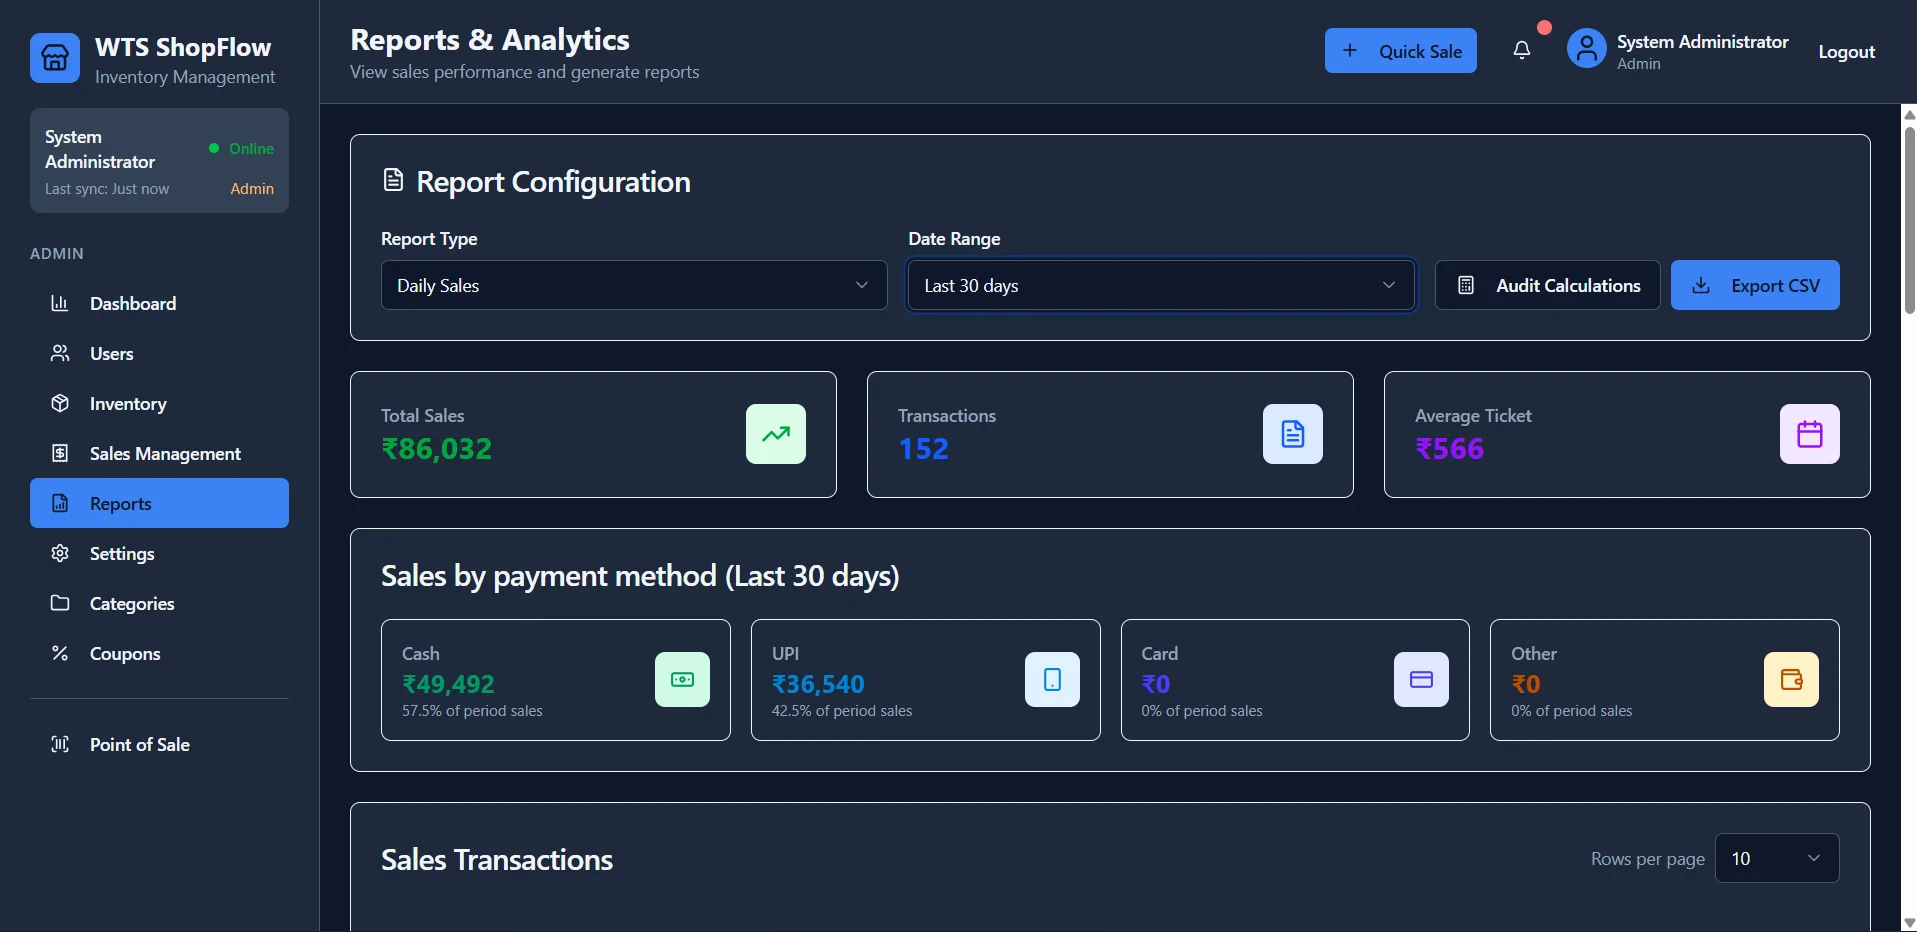Click the Settings gear icon
This screenshot has width=1917, height=932.
[60, 553]
